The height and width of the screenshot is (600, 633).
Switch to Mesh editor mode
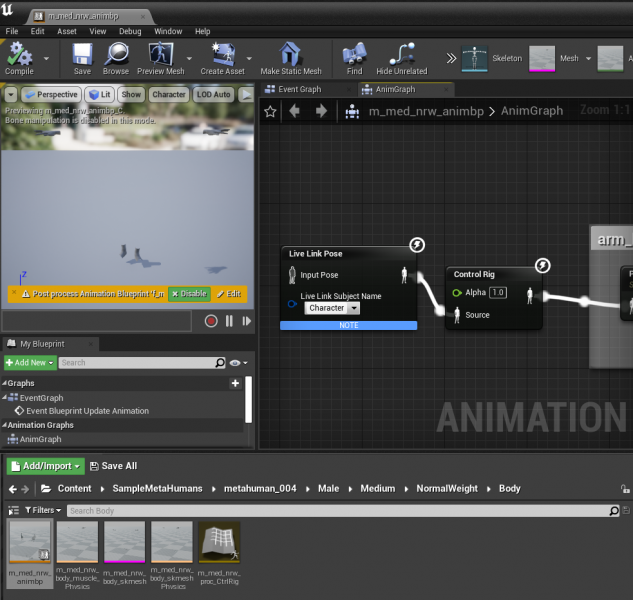pyautogui.click(x=554, y=59)
